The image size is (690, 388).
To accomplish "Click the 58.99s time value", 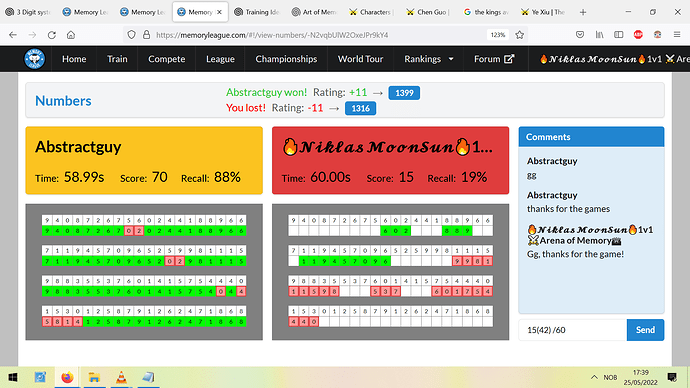I will pyautogui.click(x=84, y=177).
